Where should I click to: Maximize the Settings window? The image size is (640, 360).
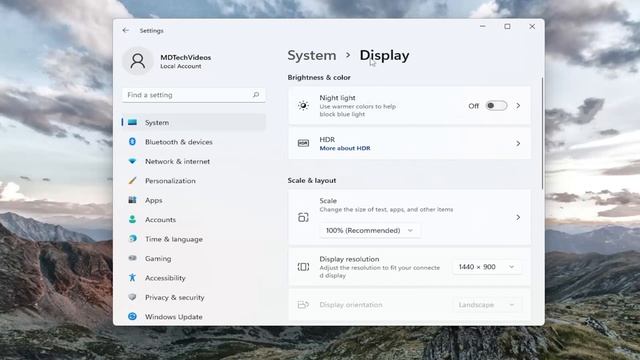507,27
